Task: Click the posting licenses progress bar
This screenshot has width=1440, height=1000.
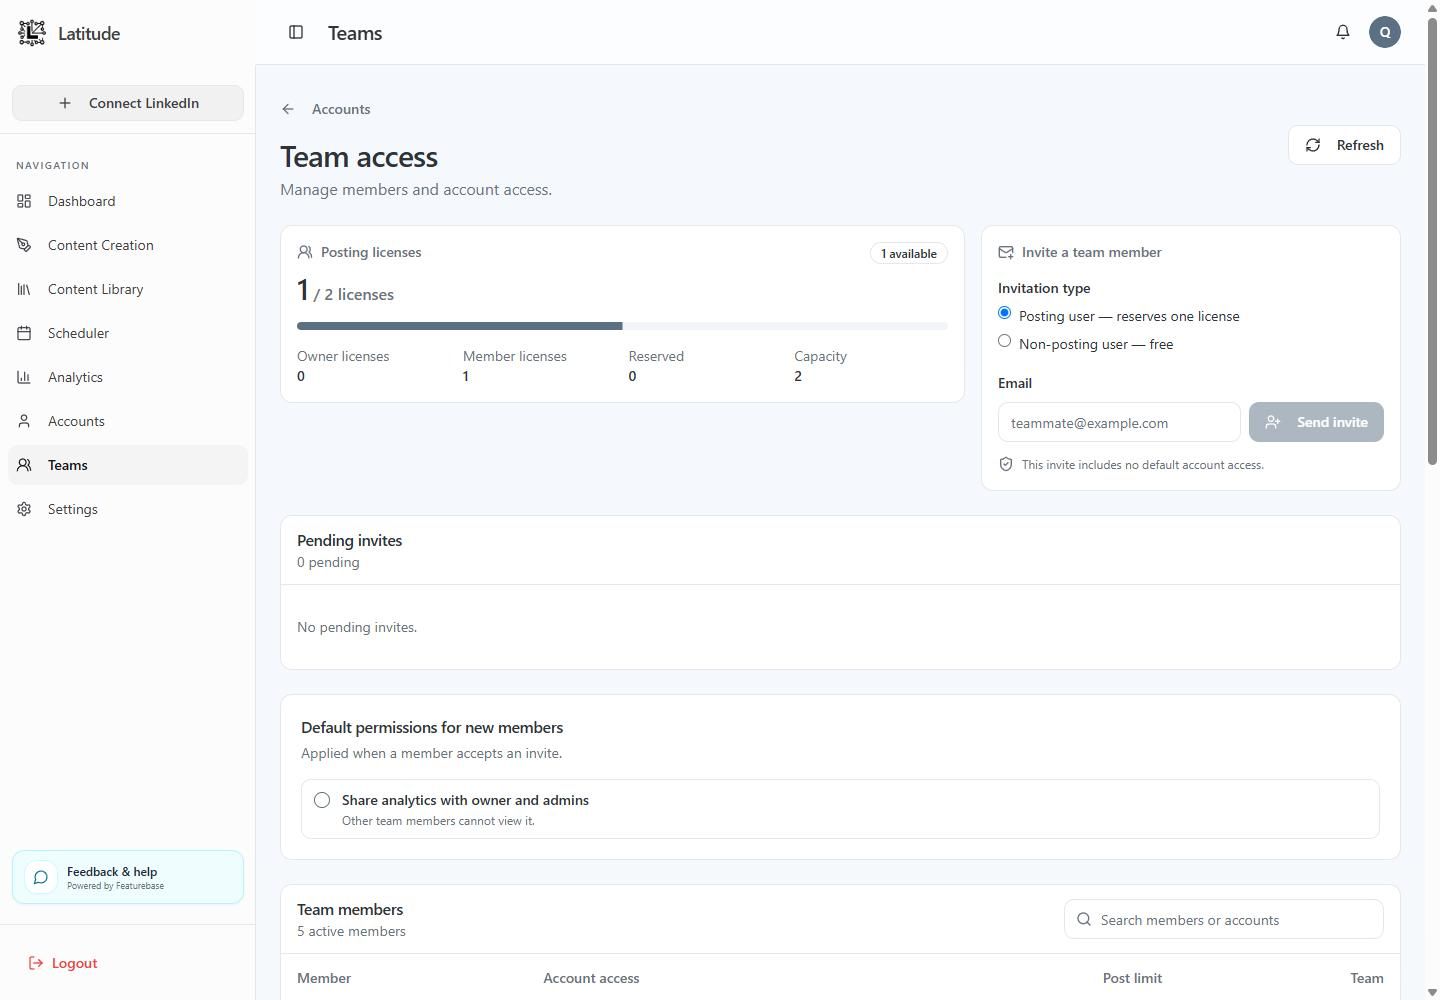Action: click(x=622, y=326)
